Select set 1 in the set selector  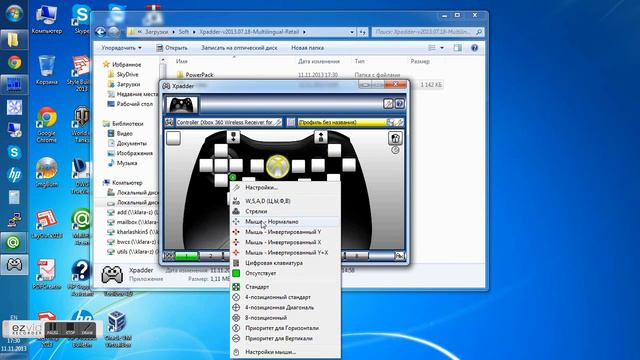[187, 256]
